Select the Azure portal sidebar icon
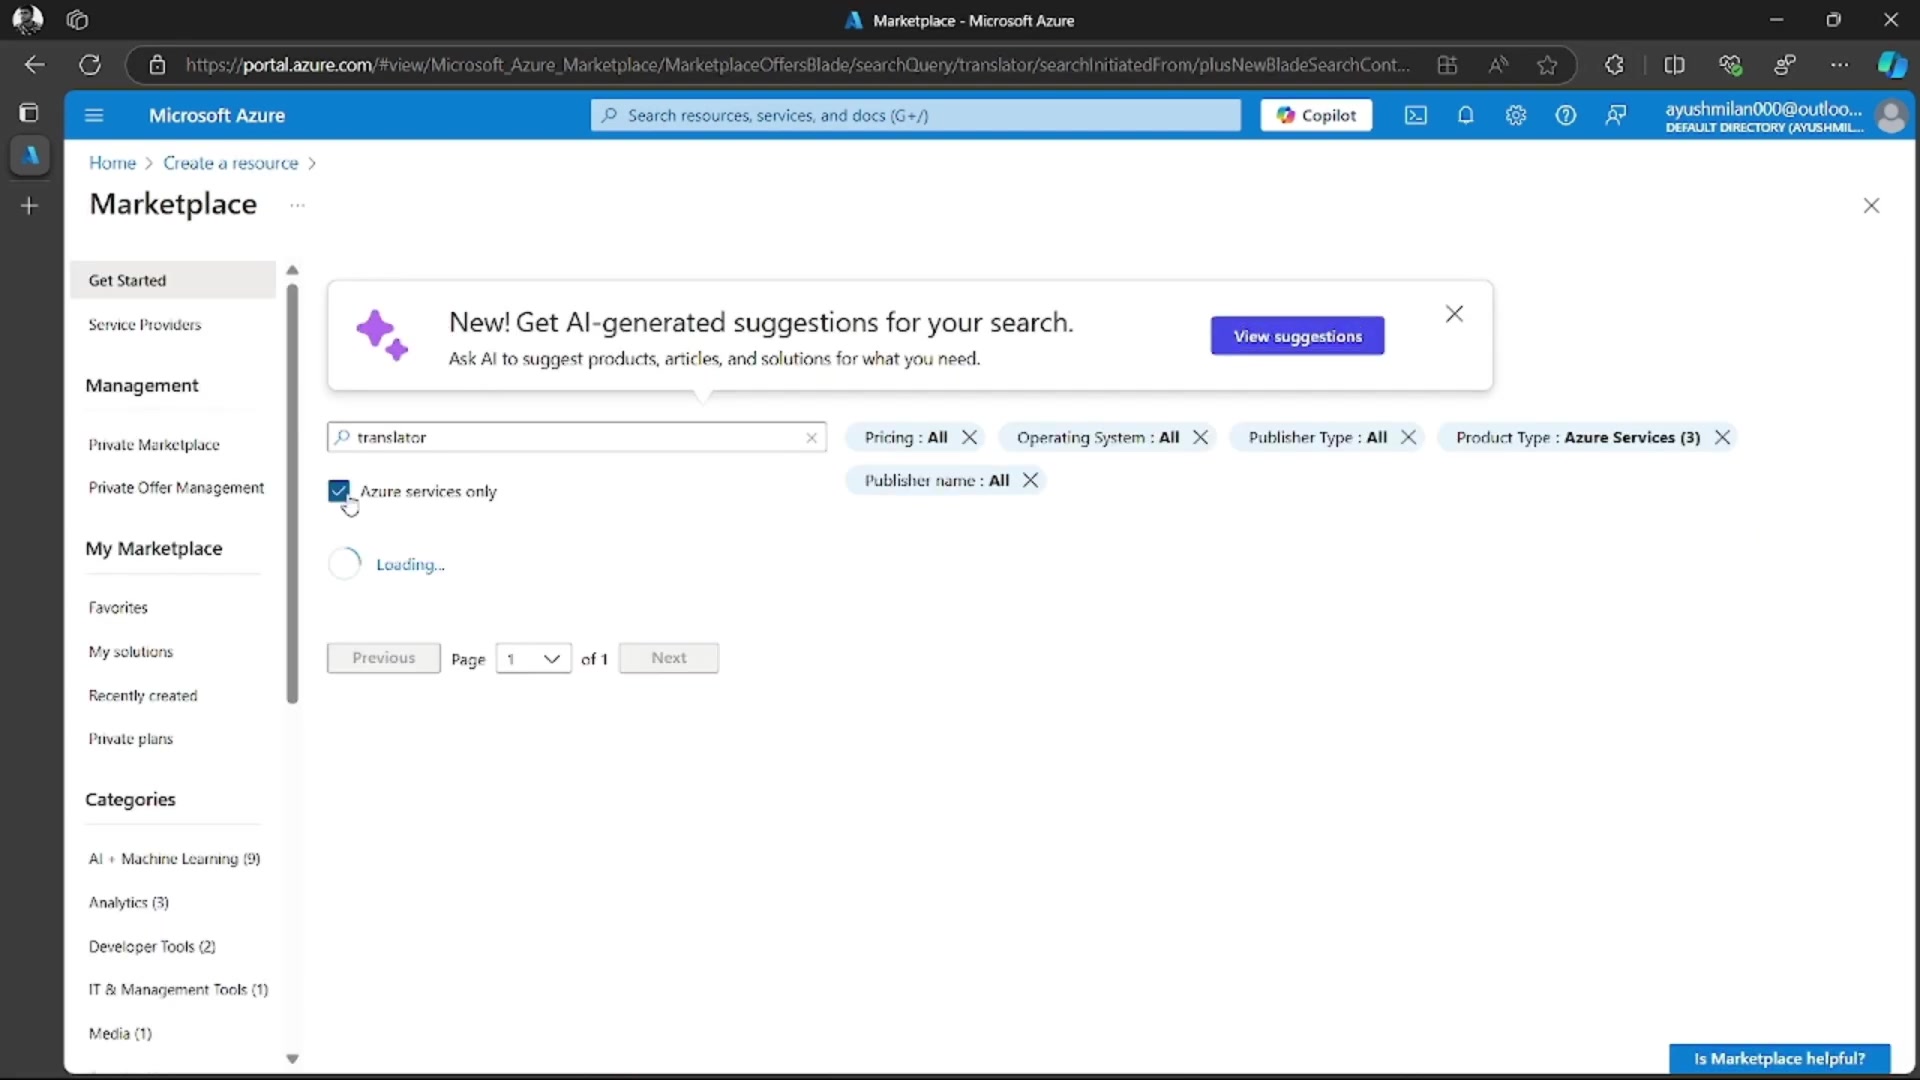 [x=30, y=156]
